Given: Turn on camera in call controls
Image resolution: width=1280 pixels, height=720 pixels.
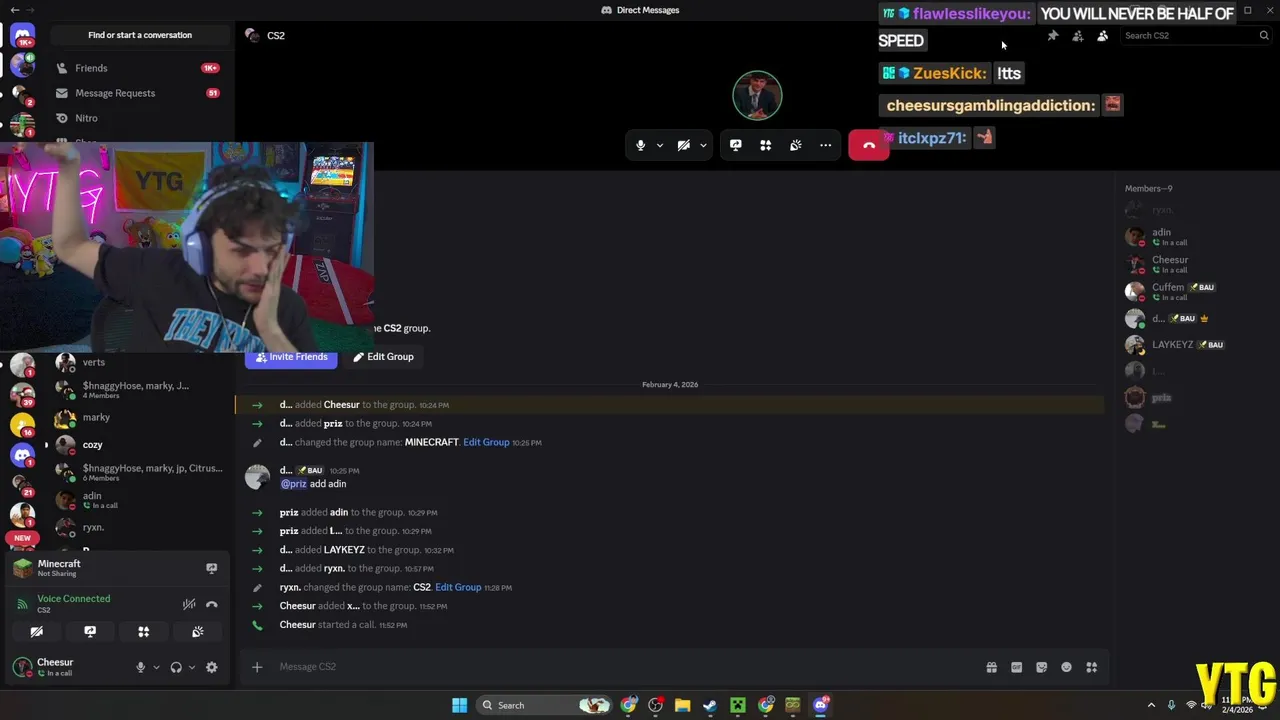Looking at the screenshot, I should pos(684,145).
